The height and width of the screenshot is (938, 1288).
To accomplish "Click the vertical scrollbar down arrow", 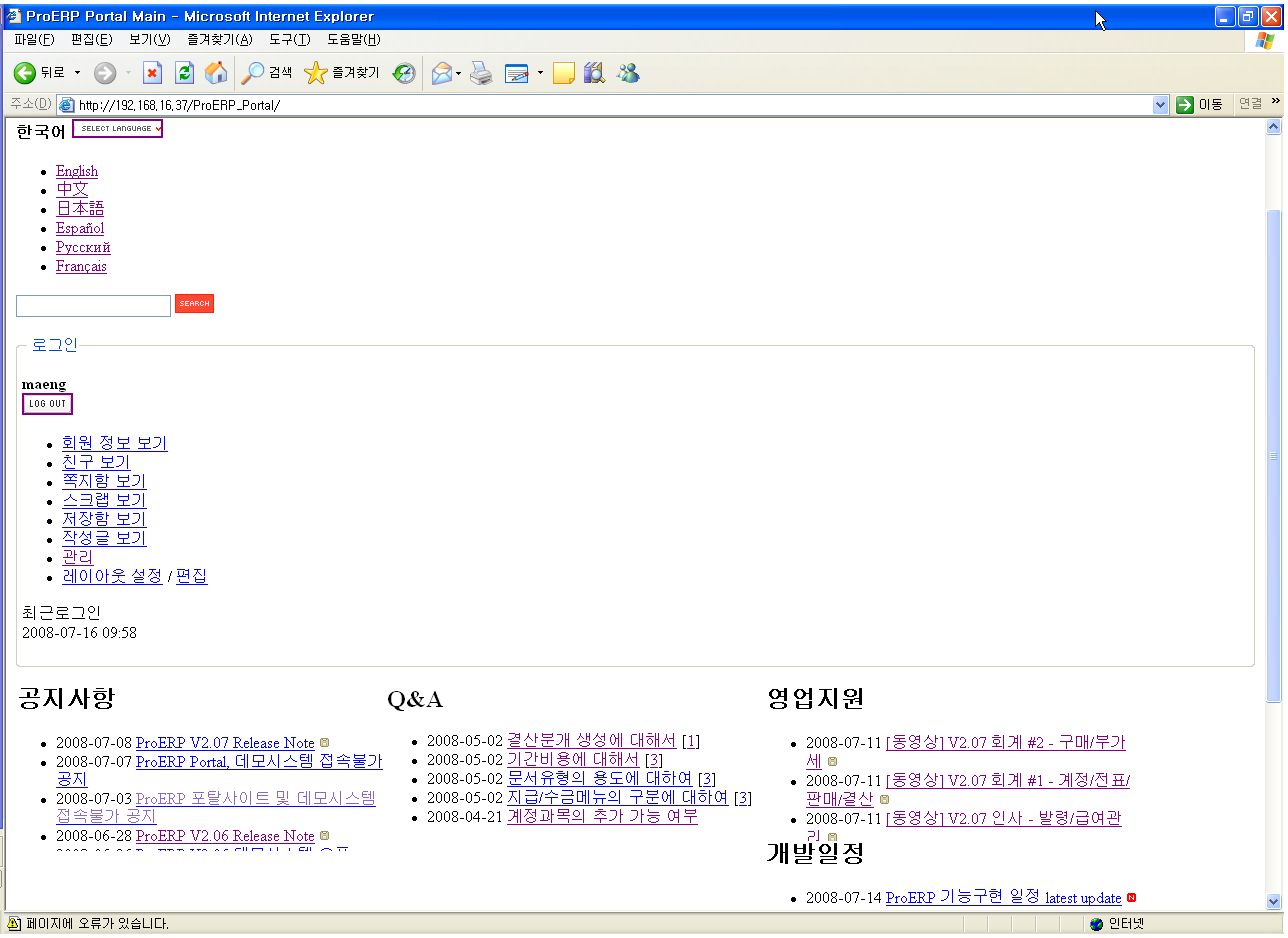I will tap(1274, 901).
